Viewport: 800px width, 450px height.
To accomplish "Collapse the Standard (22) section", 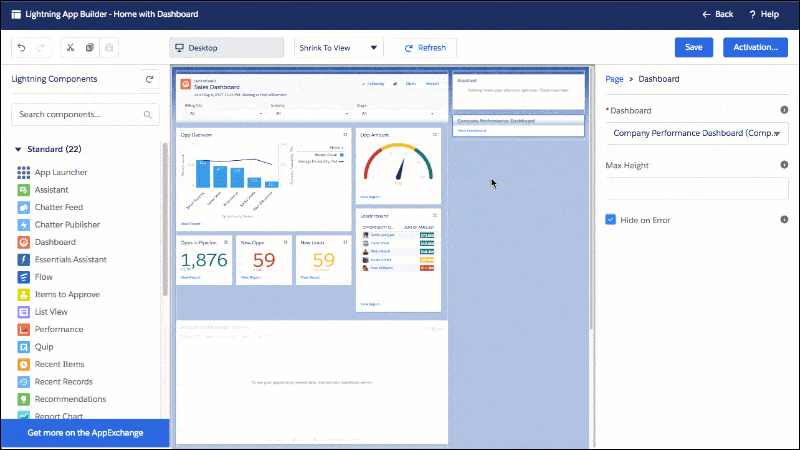I will (18, 149).
